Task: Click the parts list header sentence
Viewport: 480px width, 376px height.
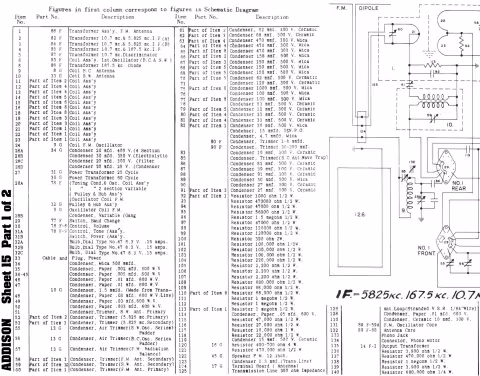Action: pyautogui.click(x=153, y=9)
